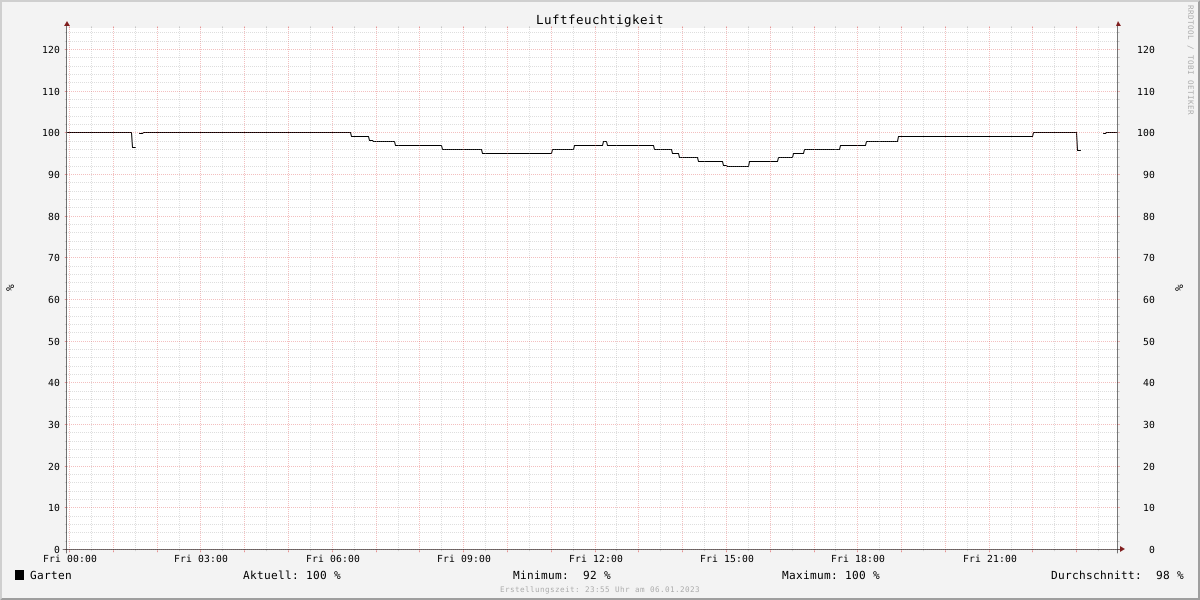The image size is (1200, 600).
Task: Click the "Fri 00:00" time axis label
Action: click(x=70, y=559)
